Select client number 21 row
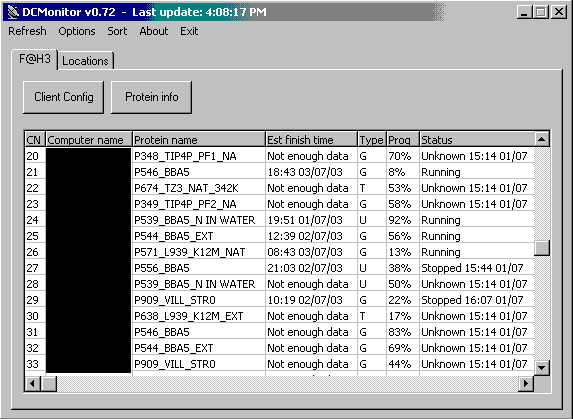Image resolution: width=573 pixels, height=419 pixels. pyautogui.click(x=279, y=172)
